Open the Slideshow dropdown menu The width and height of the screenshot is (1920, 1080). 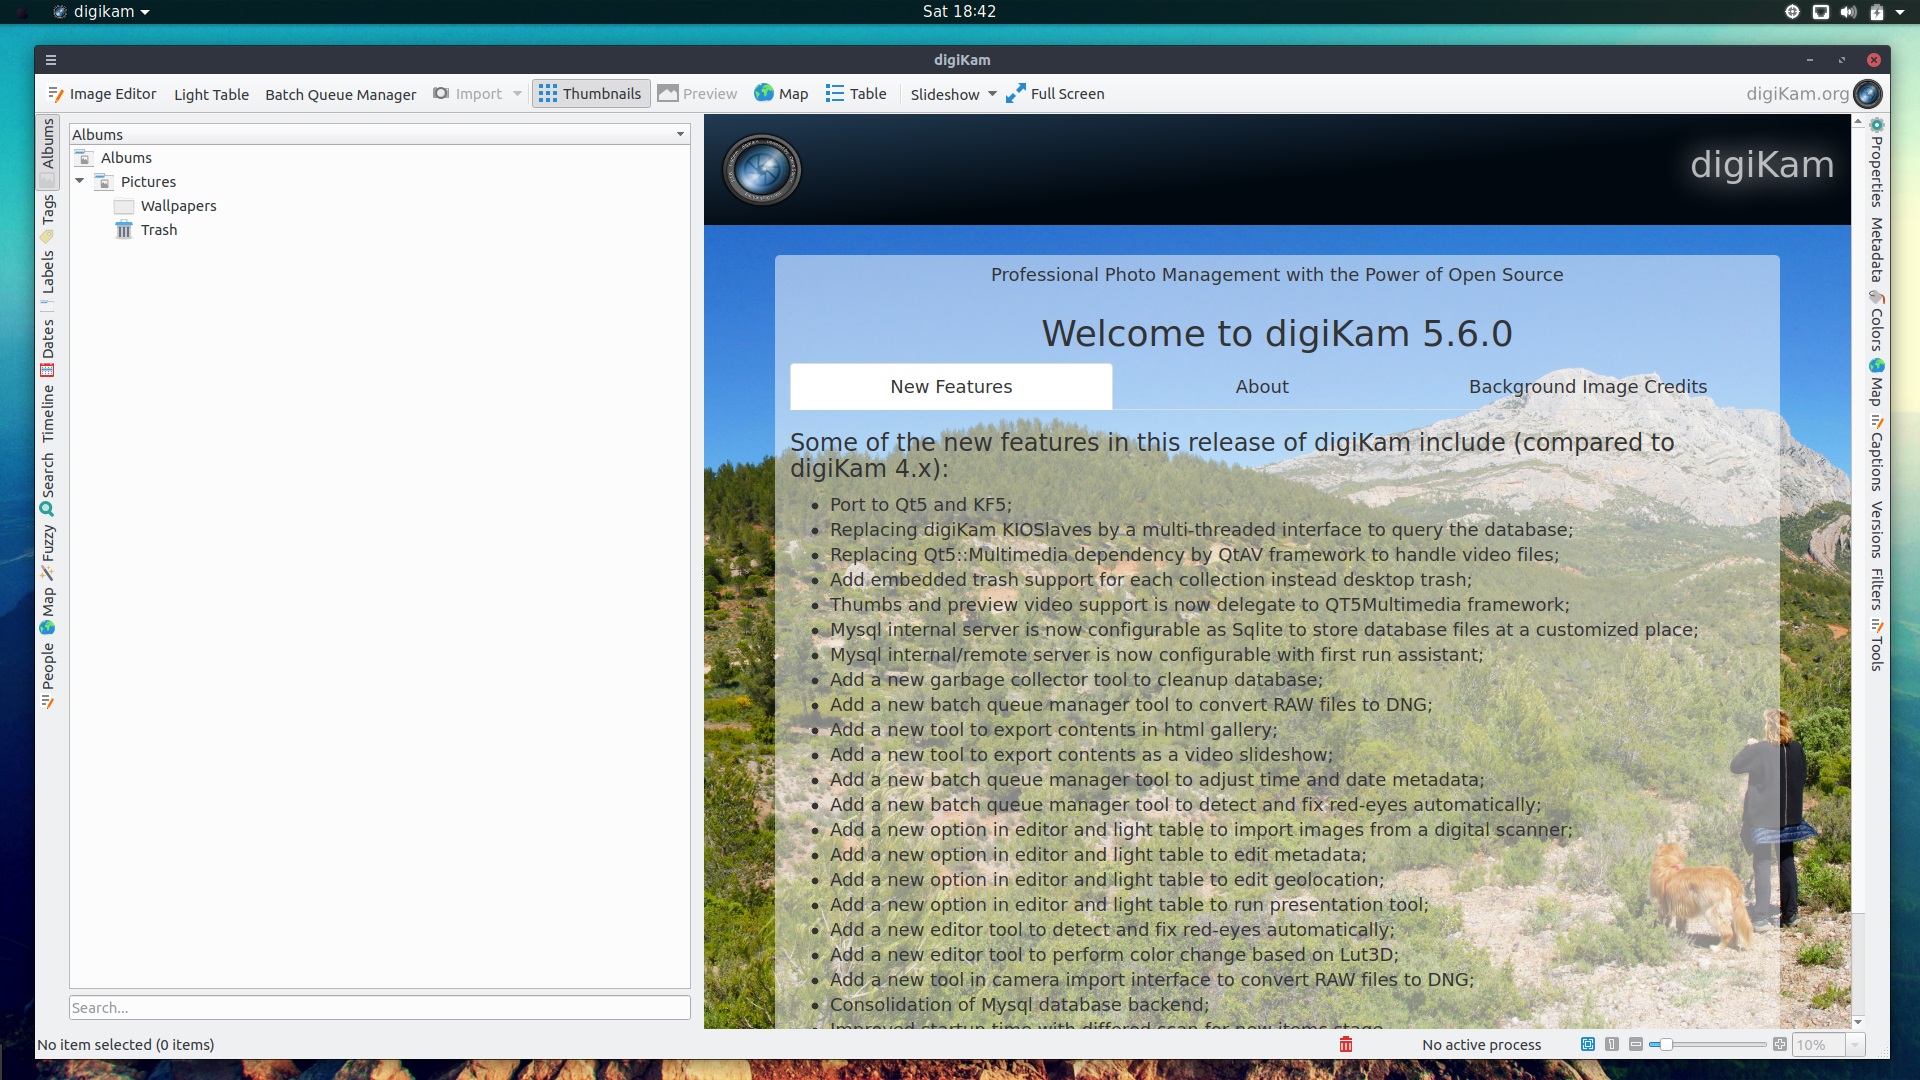991,94
